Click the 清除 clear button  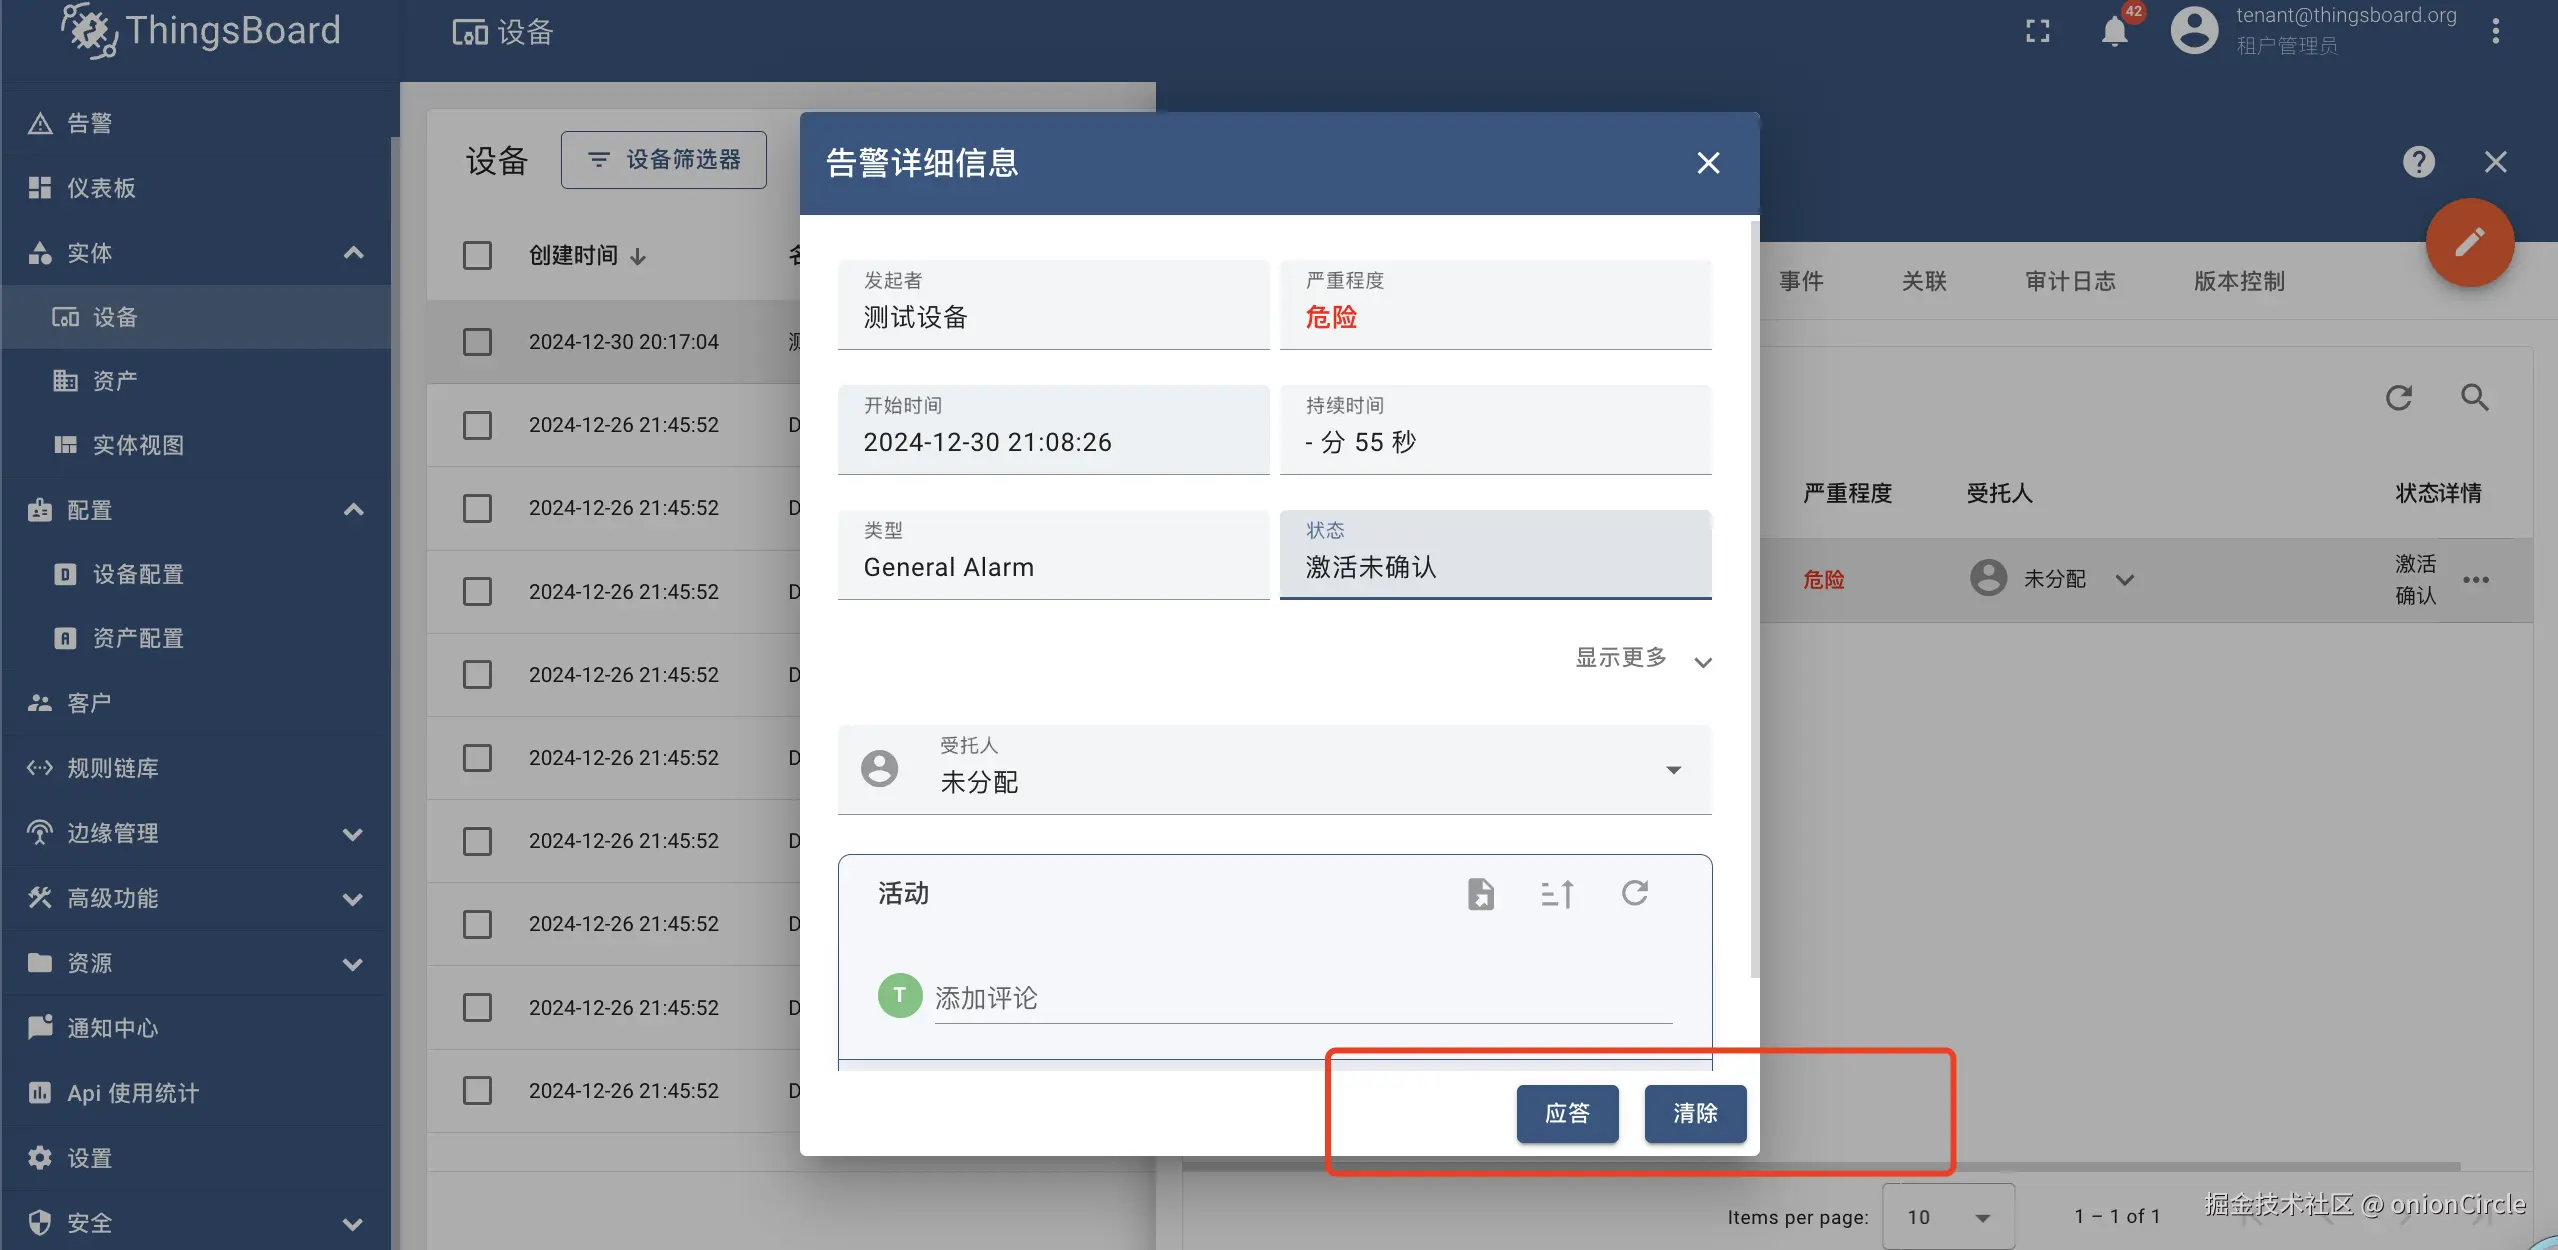1694,1114
